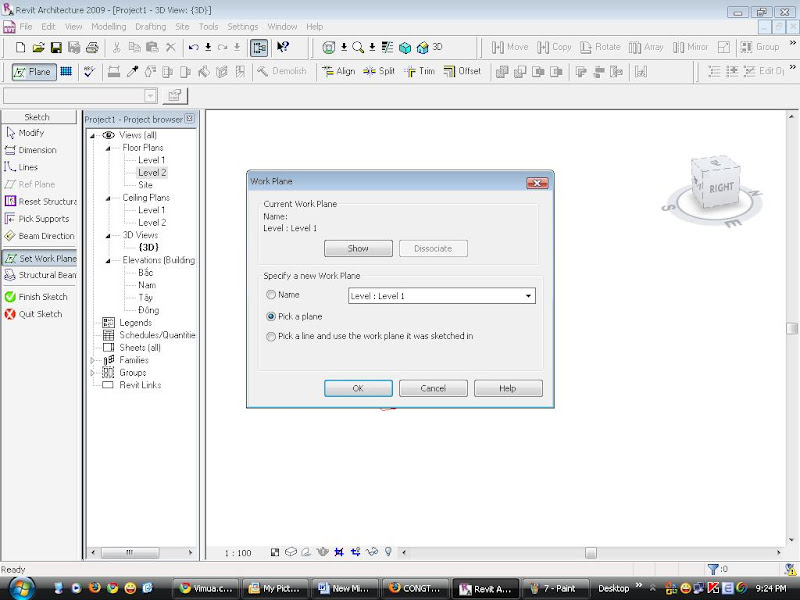Open the Window menu
This screenshot has height=600, width=800.
(282, 27)
